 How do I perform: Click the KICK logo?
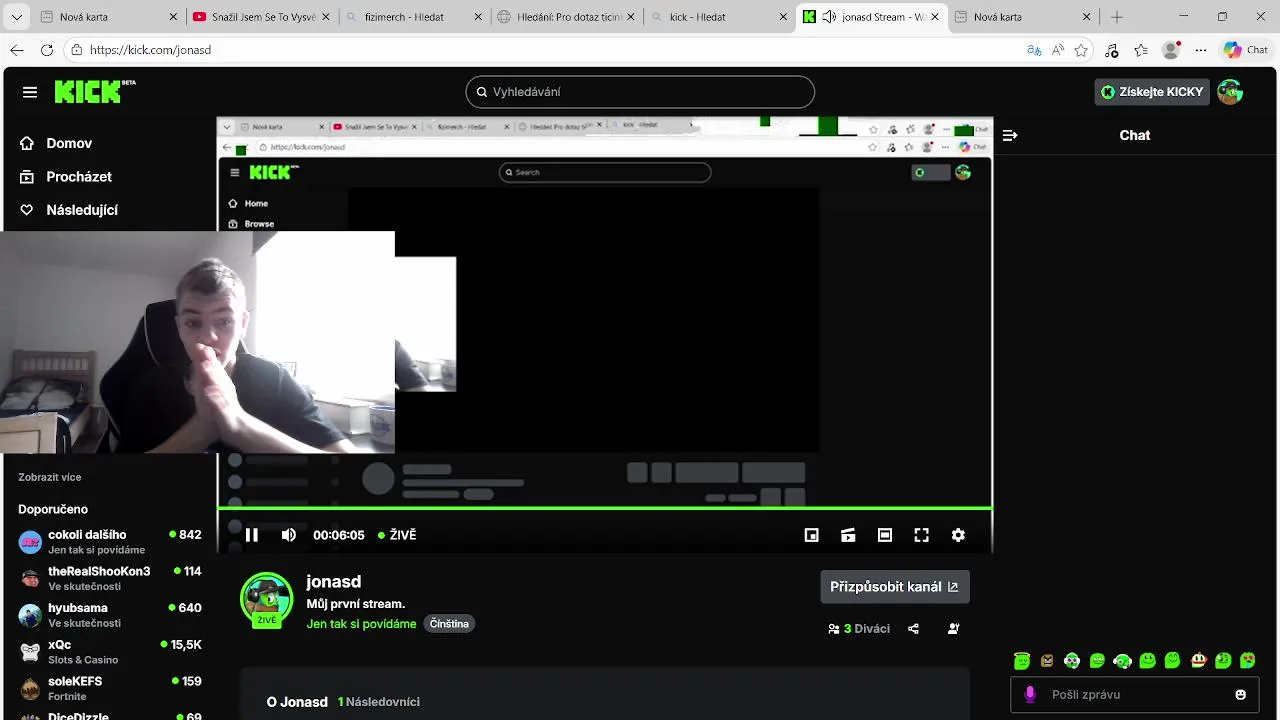[x=94, y=92]
